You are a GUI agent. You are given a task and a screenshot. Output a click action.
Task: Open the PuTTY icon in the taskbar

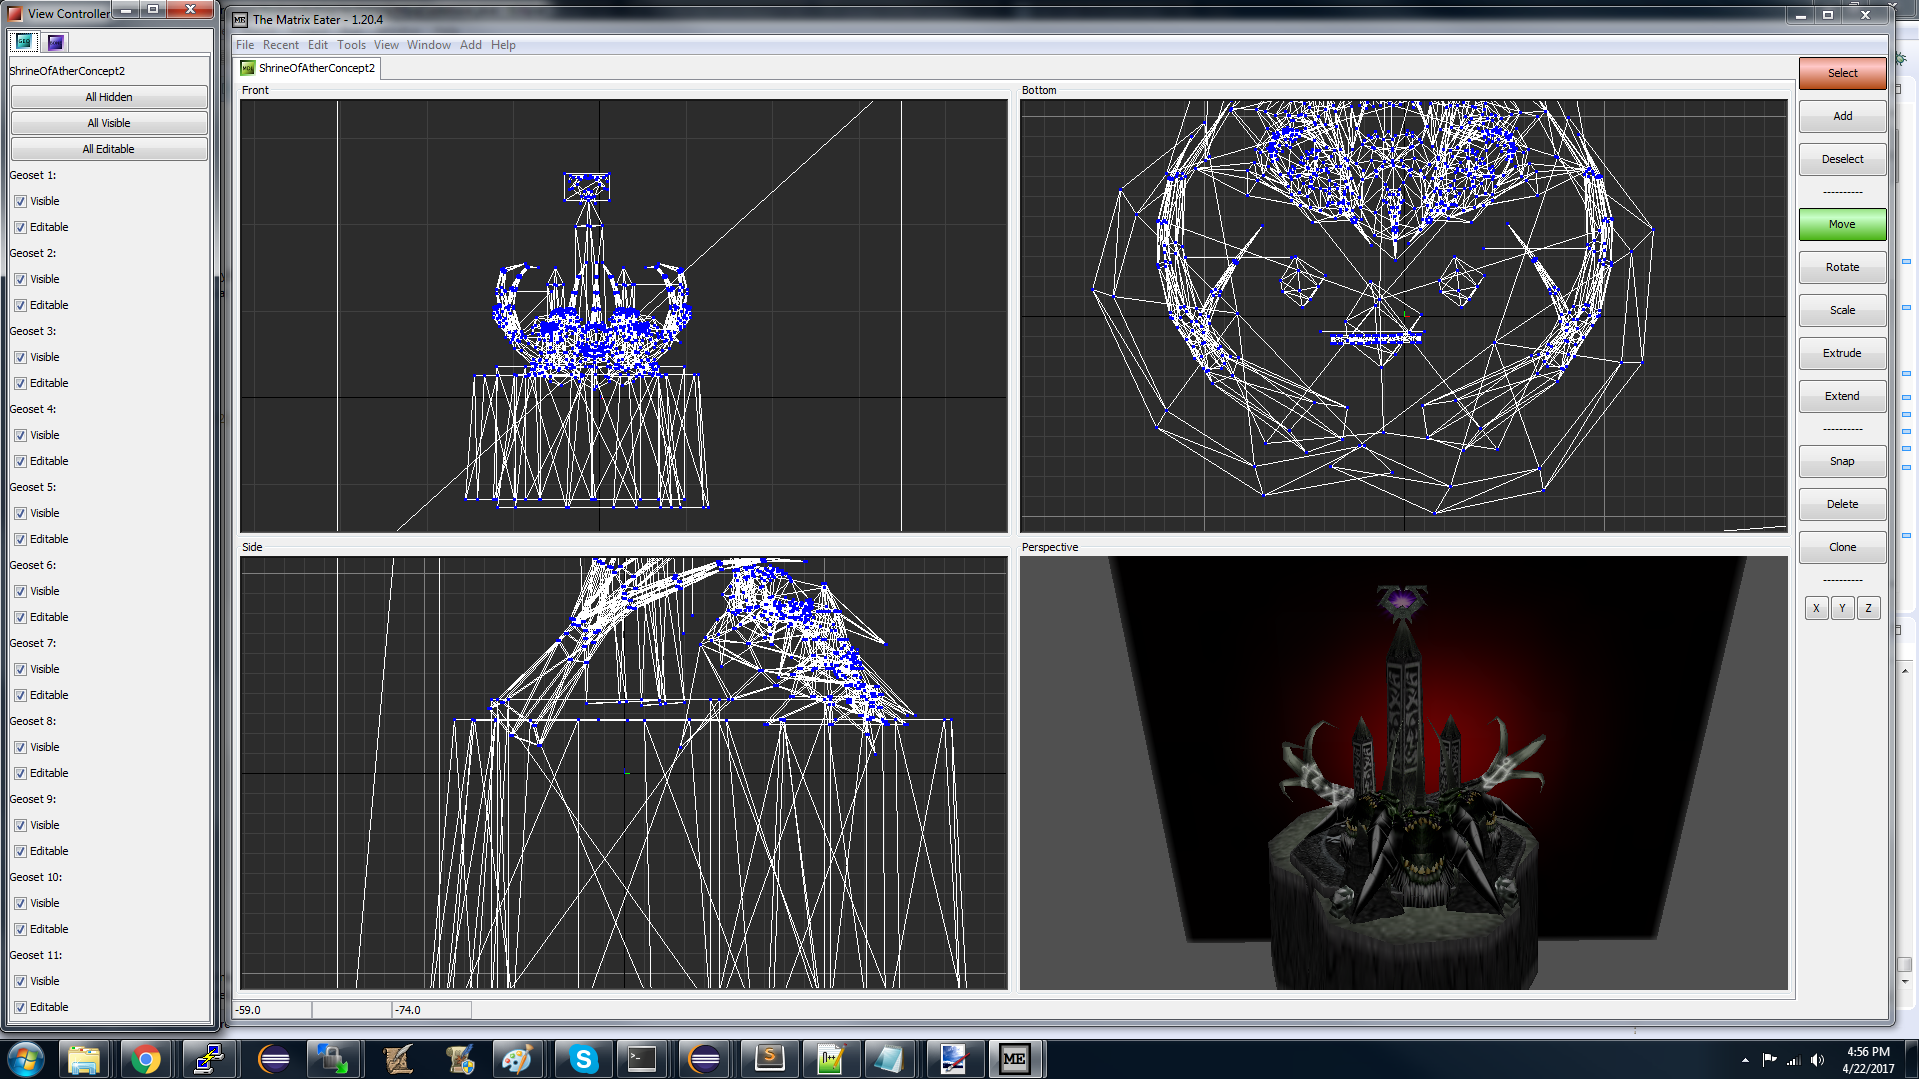(208, 1059)
